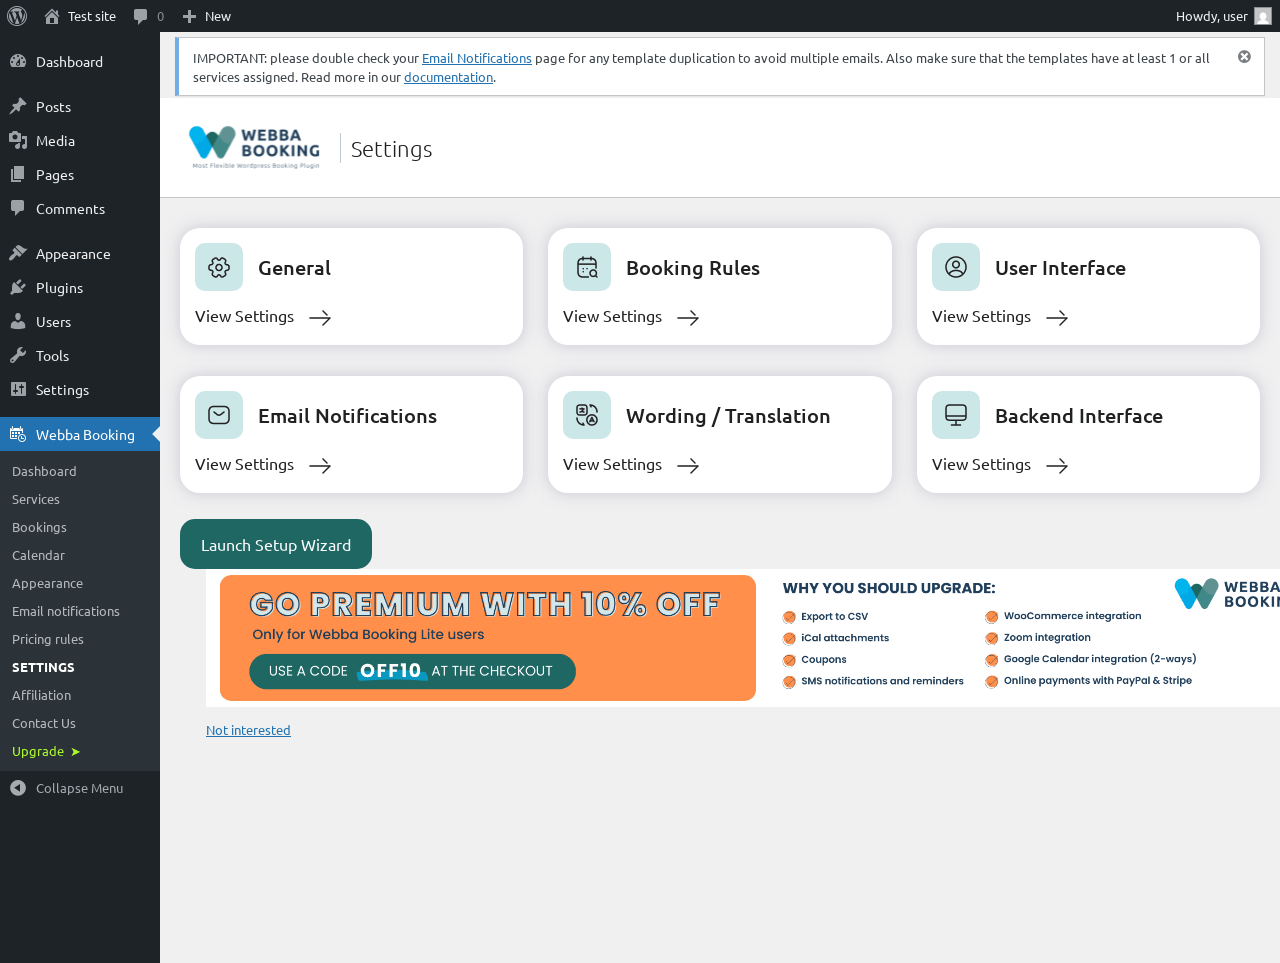
Task: Click the Tools wrench icon in sidebar
Action: coord(18,355)
